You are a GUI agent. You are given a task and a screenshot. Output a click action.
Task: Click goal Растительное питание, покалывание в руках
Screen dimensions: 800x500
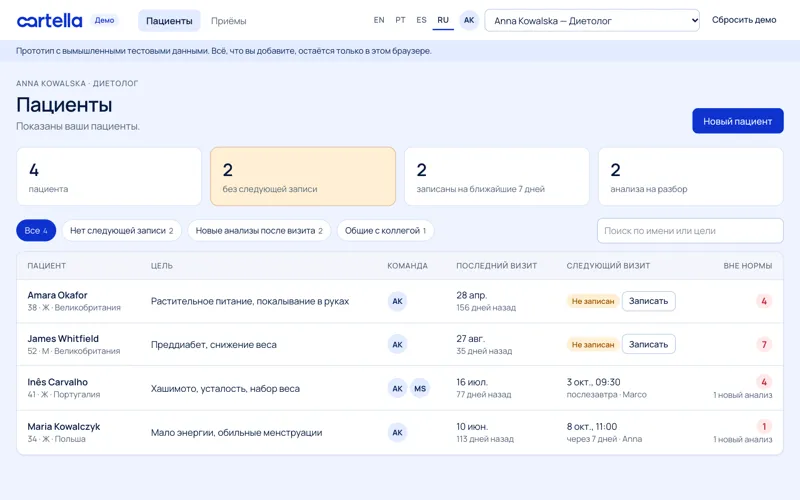[250, 302]
